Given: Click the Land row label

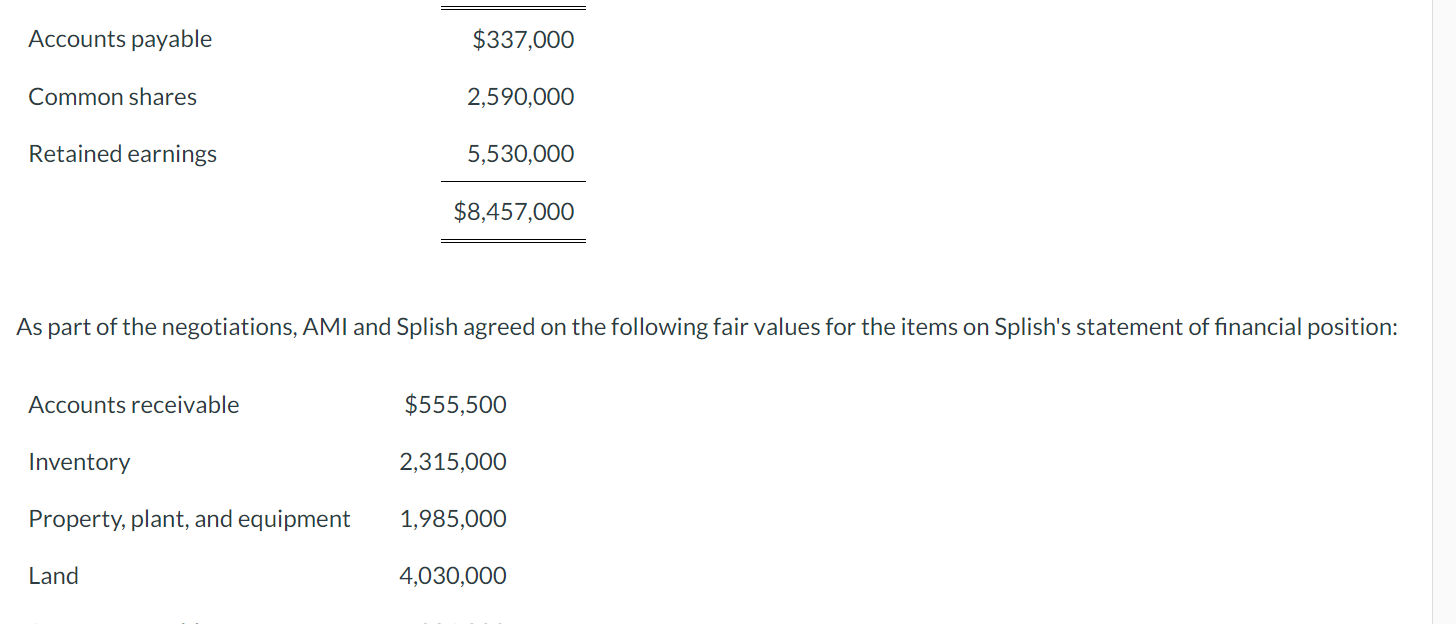Looking at the screenshot, I should point(54,576).
